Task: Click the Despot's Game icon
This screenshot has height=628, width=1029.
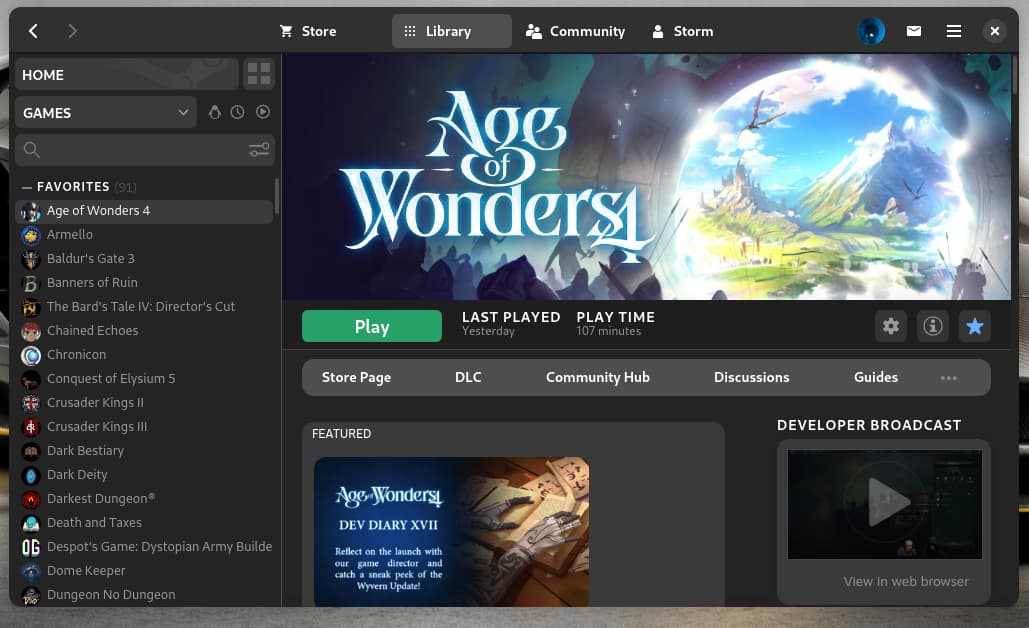Action: tap(31, 547)
